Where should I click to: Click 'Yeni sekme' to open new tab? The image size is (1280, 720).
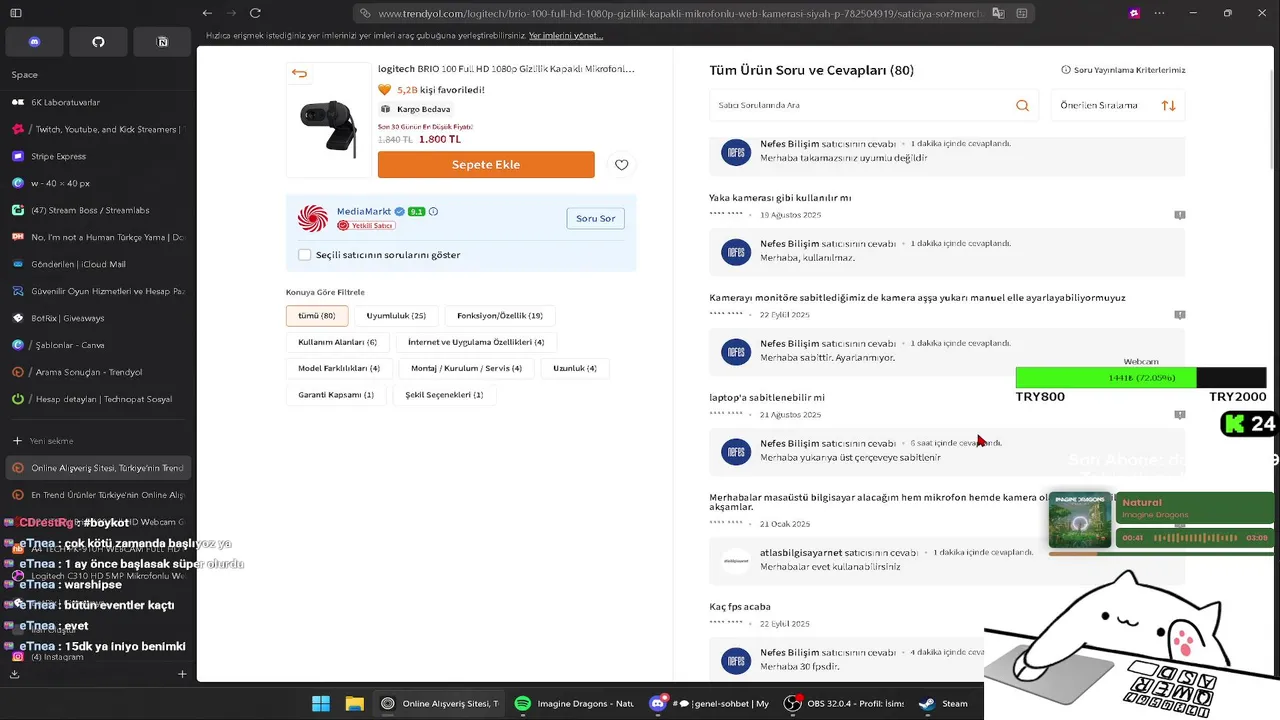click(x=96, y=441)
